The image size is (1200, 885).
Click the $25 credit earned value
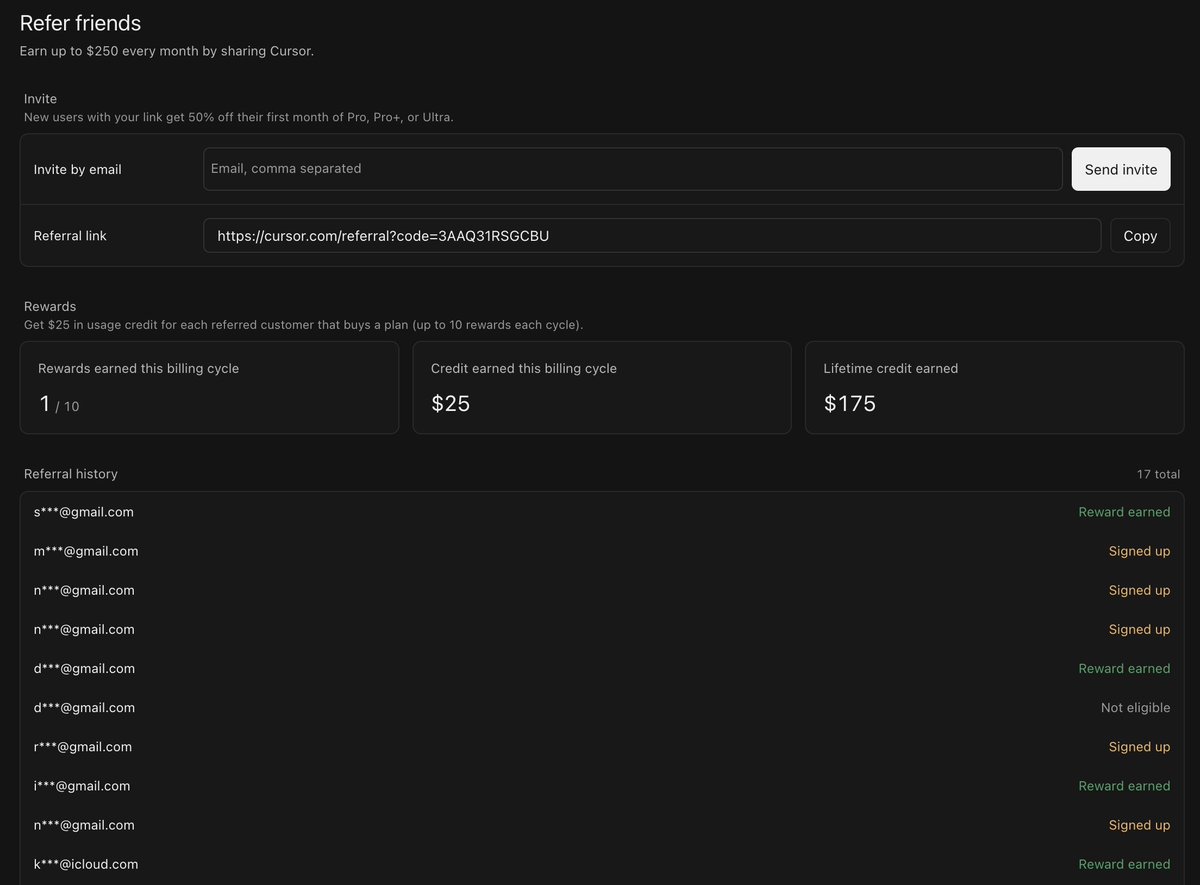point(451,404)
